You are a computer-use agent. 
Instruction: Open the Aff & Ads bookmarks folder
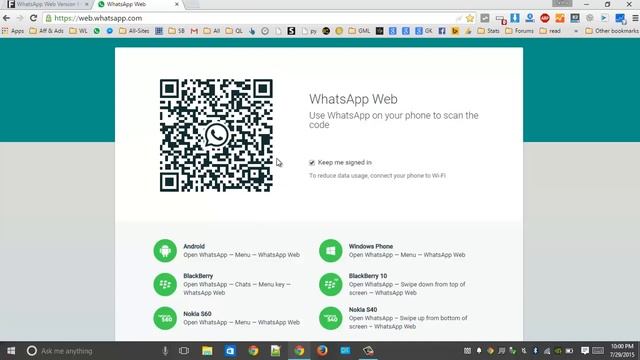pos(47,31)
